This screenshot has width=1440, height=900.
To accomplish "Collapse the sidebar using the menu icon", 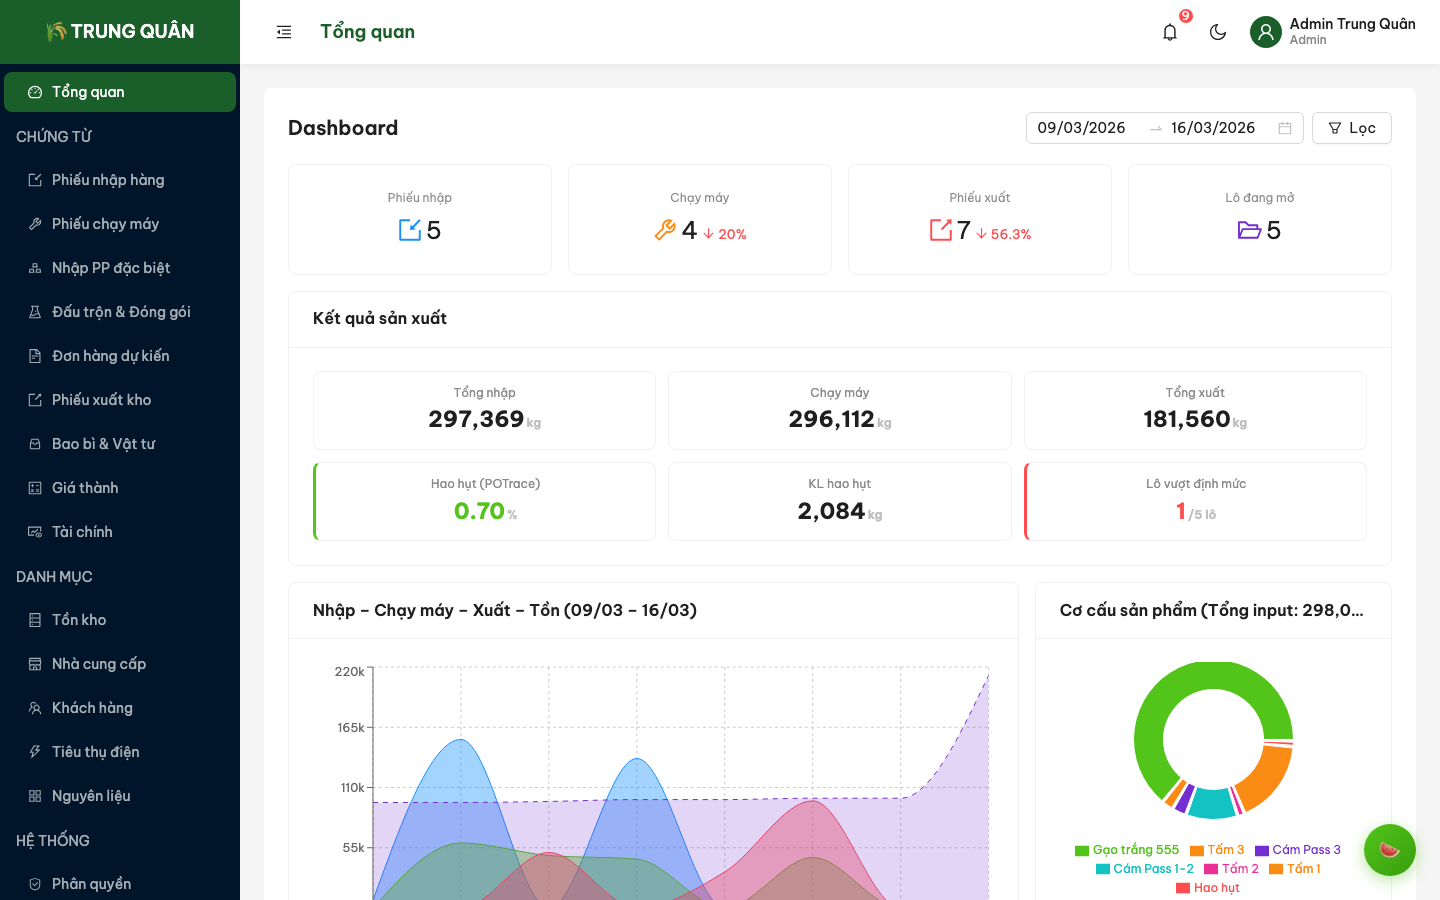I will coord(284,32).
